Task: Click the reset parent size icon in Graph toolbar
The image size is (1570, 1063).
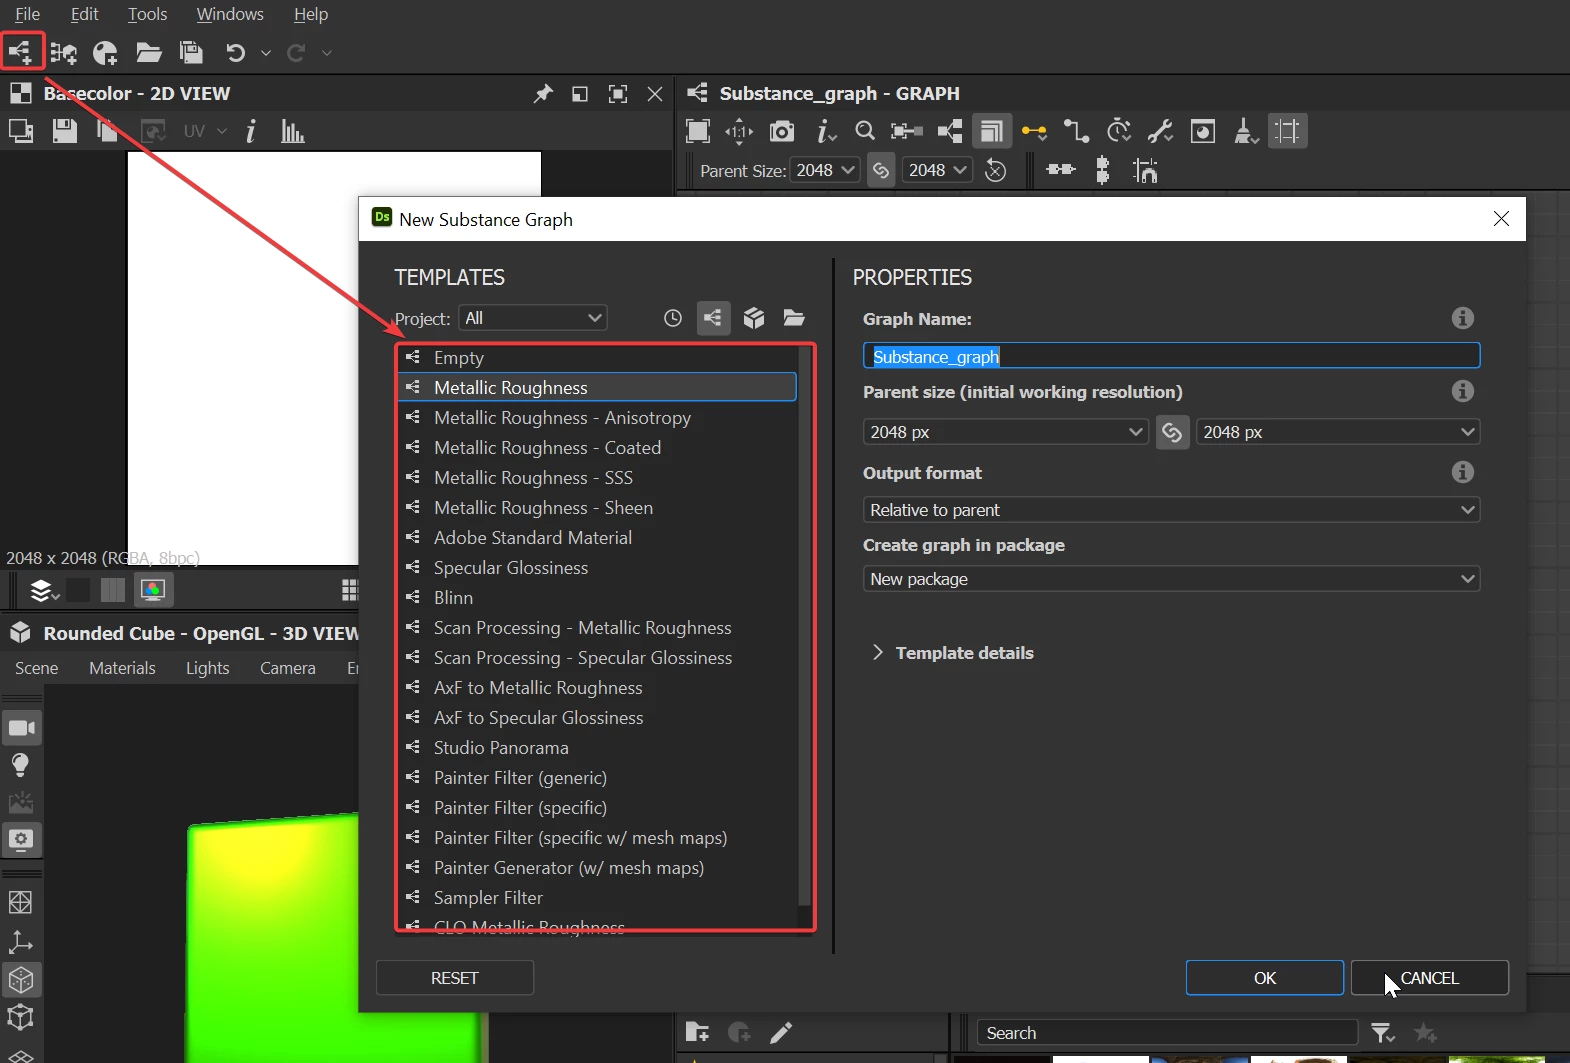Action: pyautogui.click(x=995, y=171)
